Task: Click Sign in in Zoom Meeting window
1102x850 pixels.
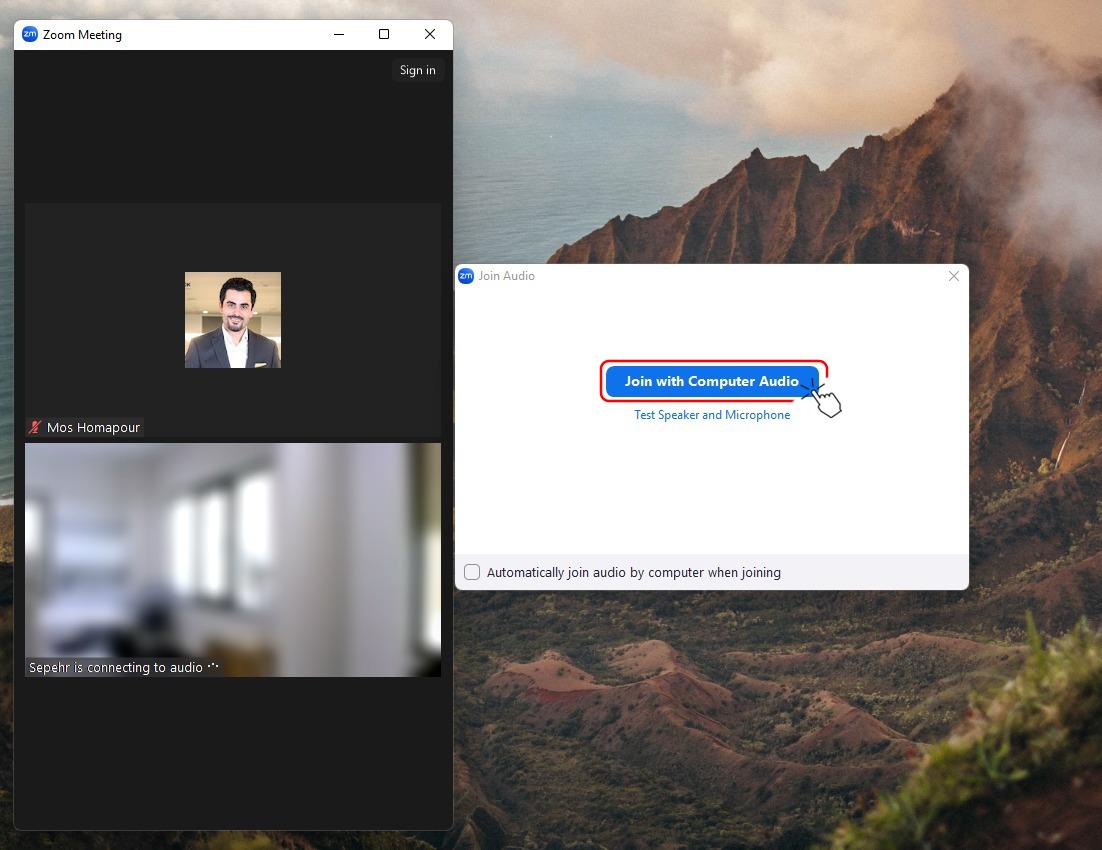Action: [x=417, y=70]
